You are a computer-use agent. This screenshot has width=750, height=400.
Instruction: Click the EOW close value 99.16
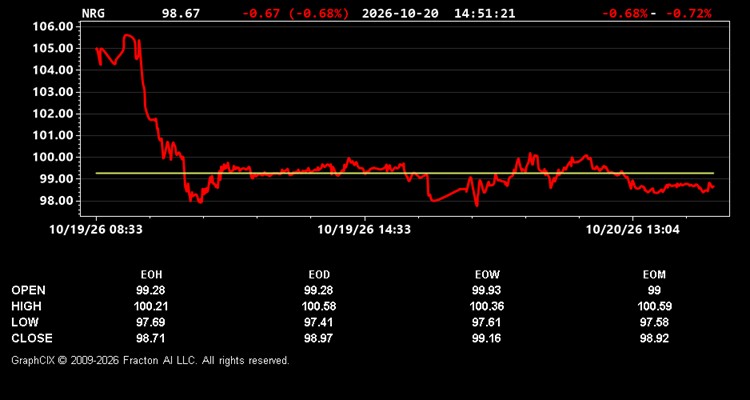[x=487, y=338]
